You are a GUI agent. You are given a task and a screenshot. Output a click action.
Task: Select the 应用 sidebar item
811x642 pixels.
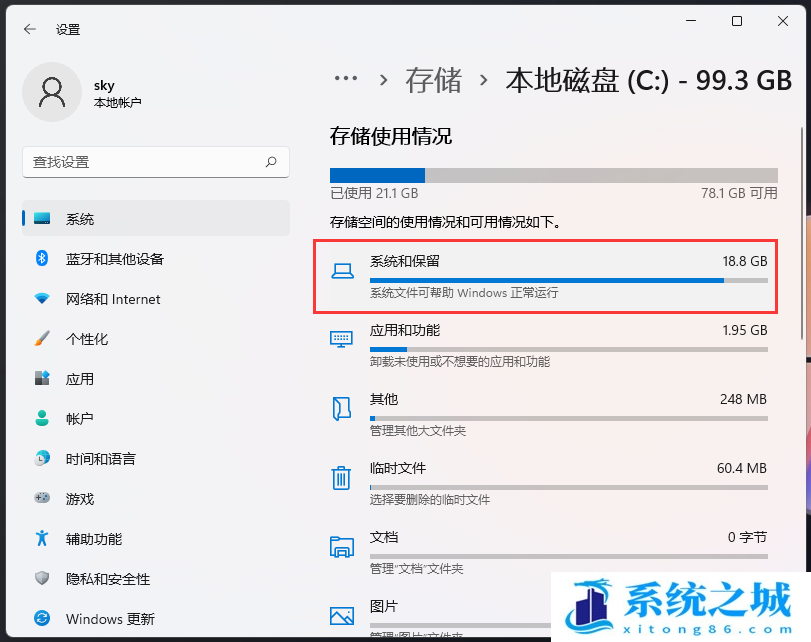(80, 379)
